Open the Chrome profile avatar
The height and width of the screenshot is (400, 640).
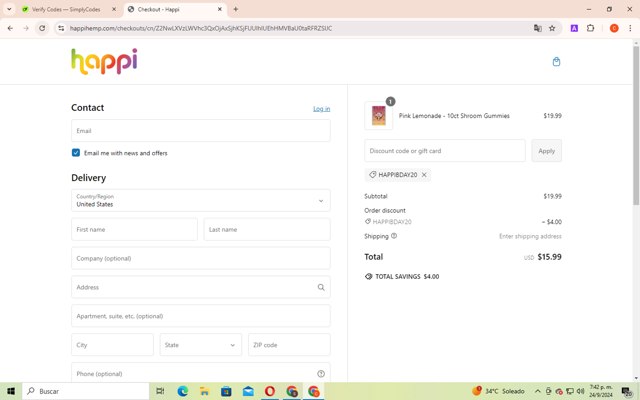click(x=614, y=28)
